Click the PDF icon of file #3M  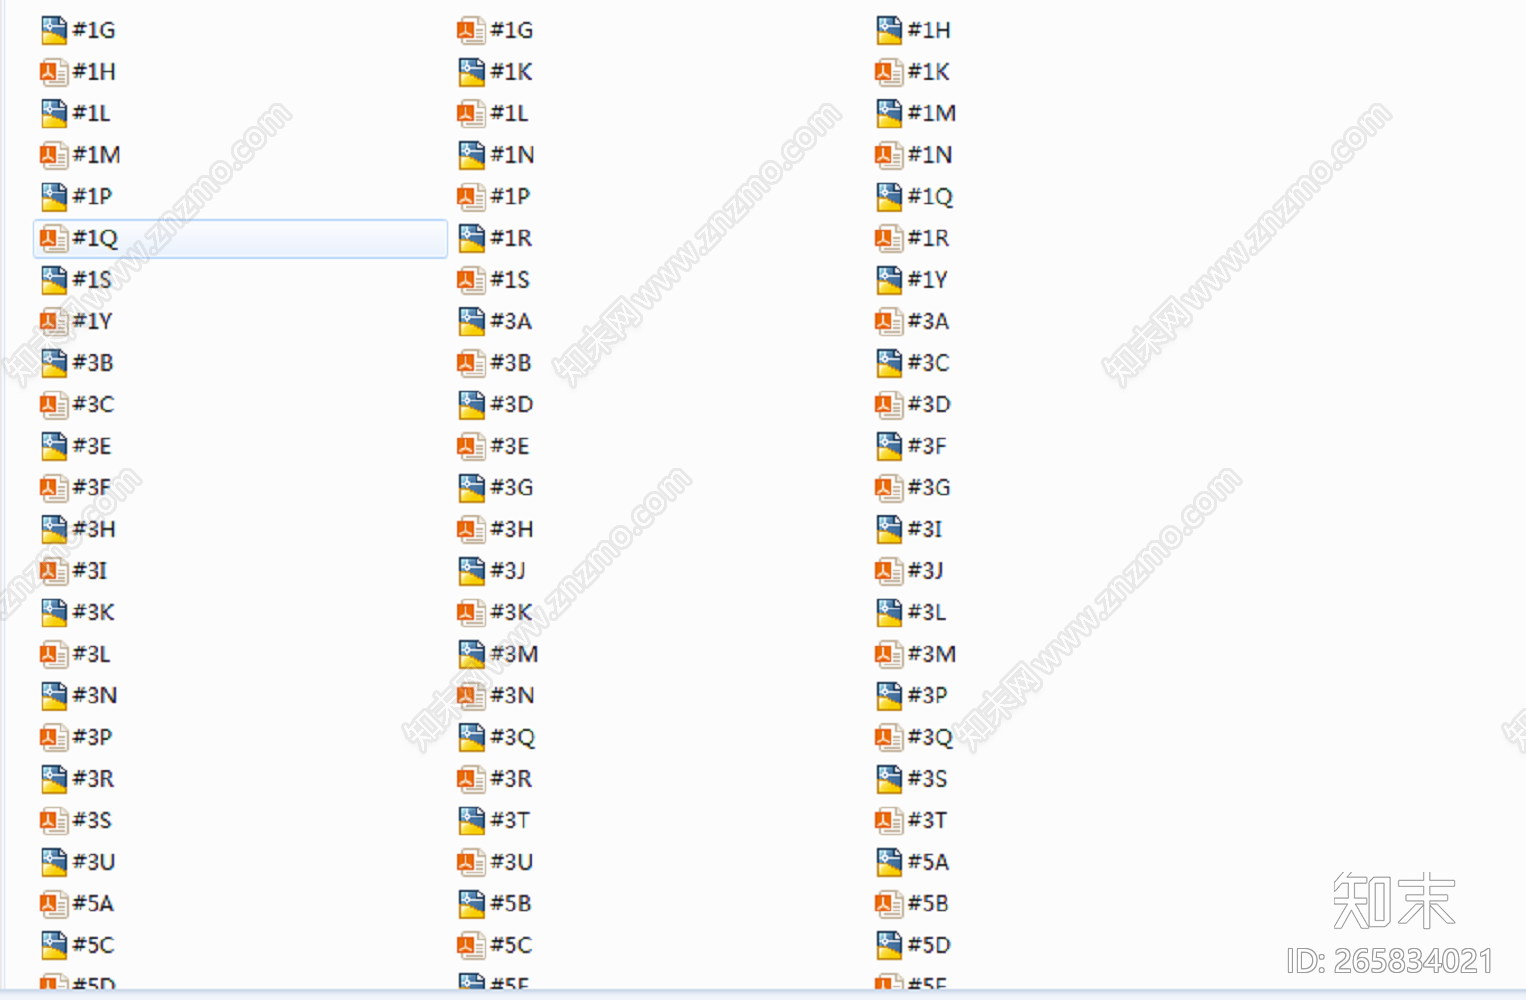point(889,654)
